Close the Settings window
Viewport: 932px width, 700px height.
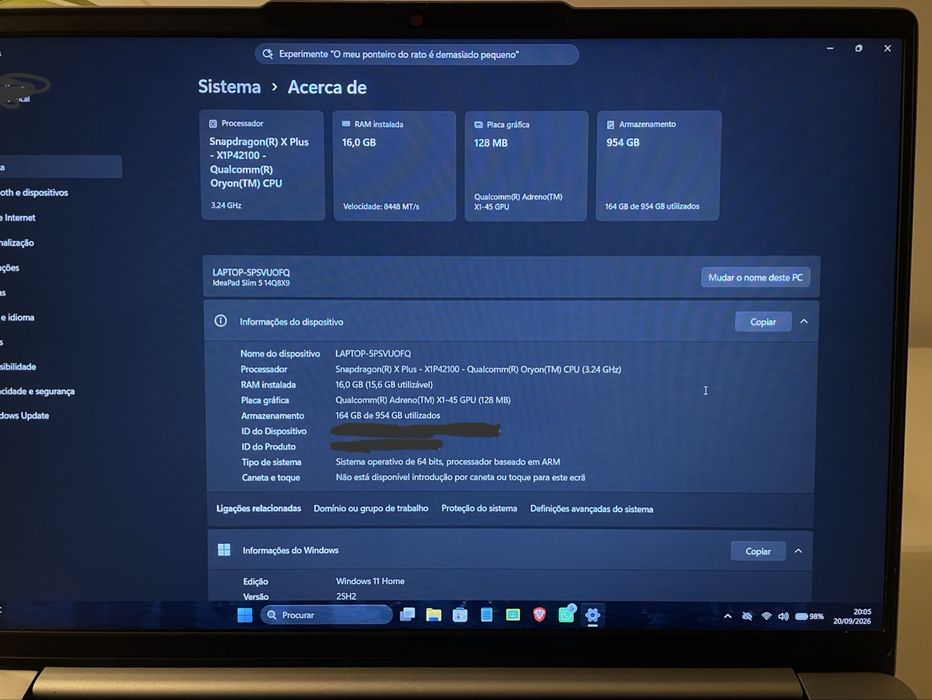pos(887,48)
